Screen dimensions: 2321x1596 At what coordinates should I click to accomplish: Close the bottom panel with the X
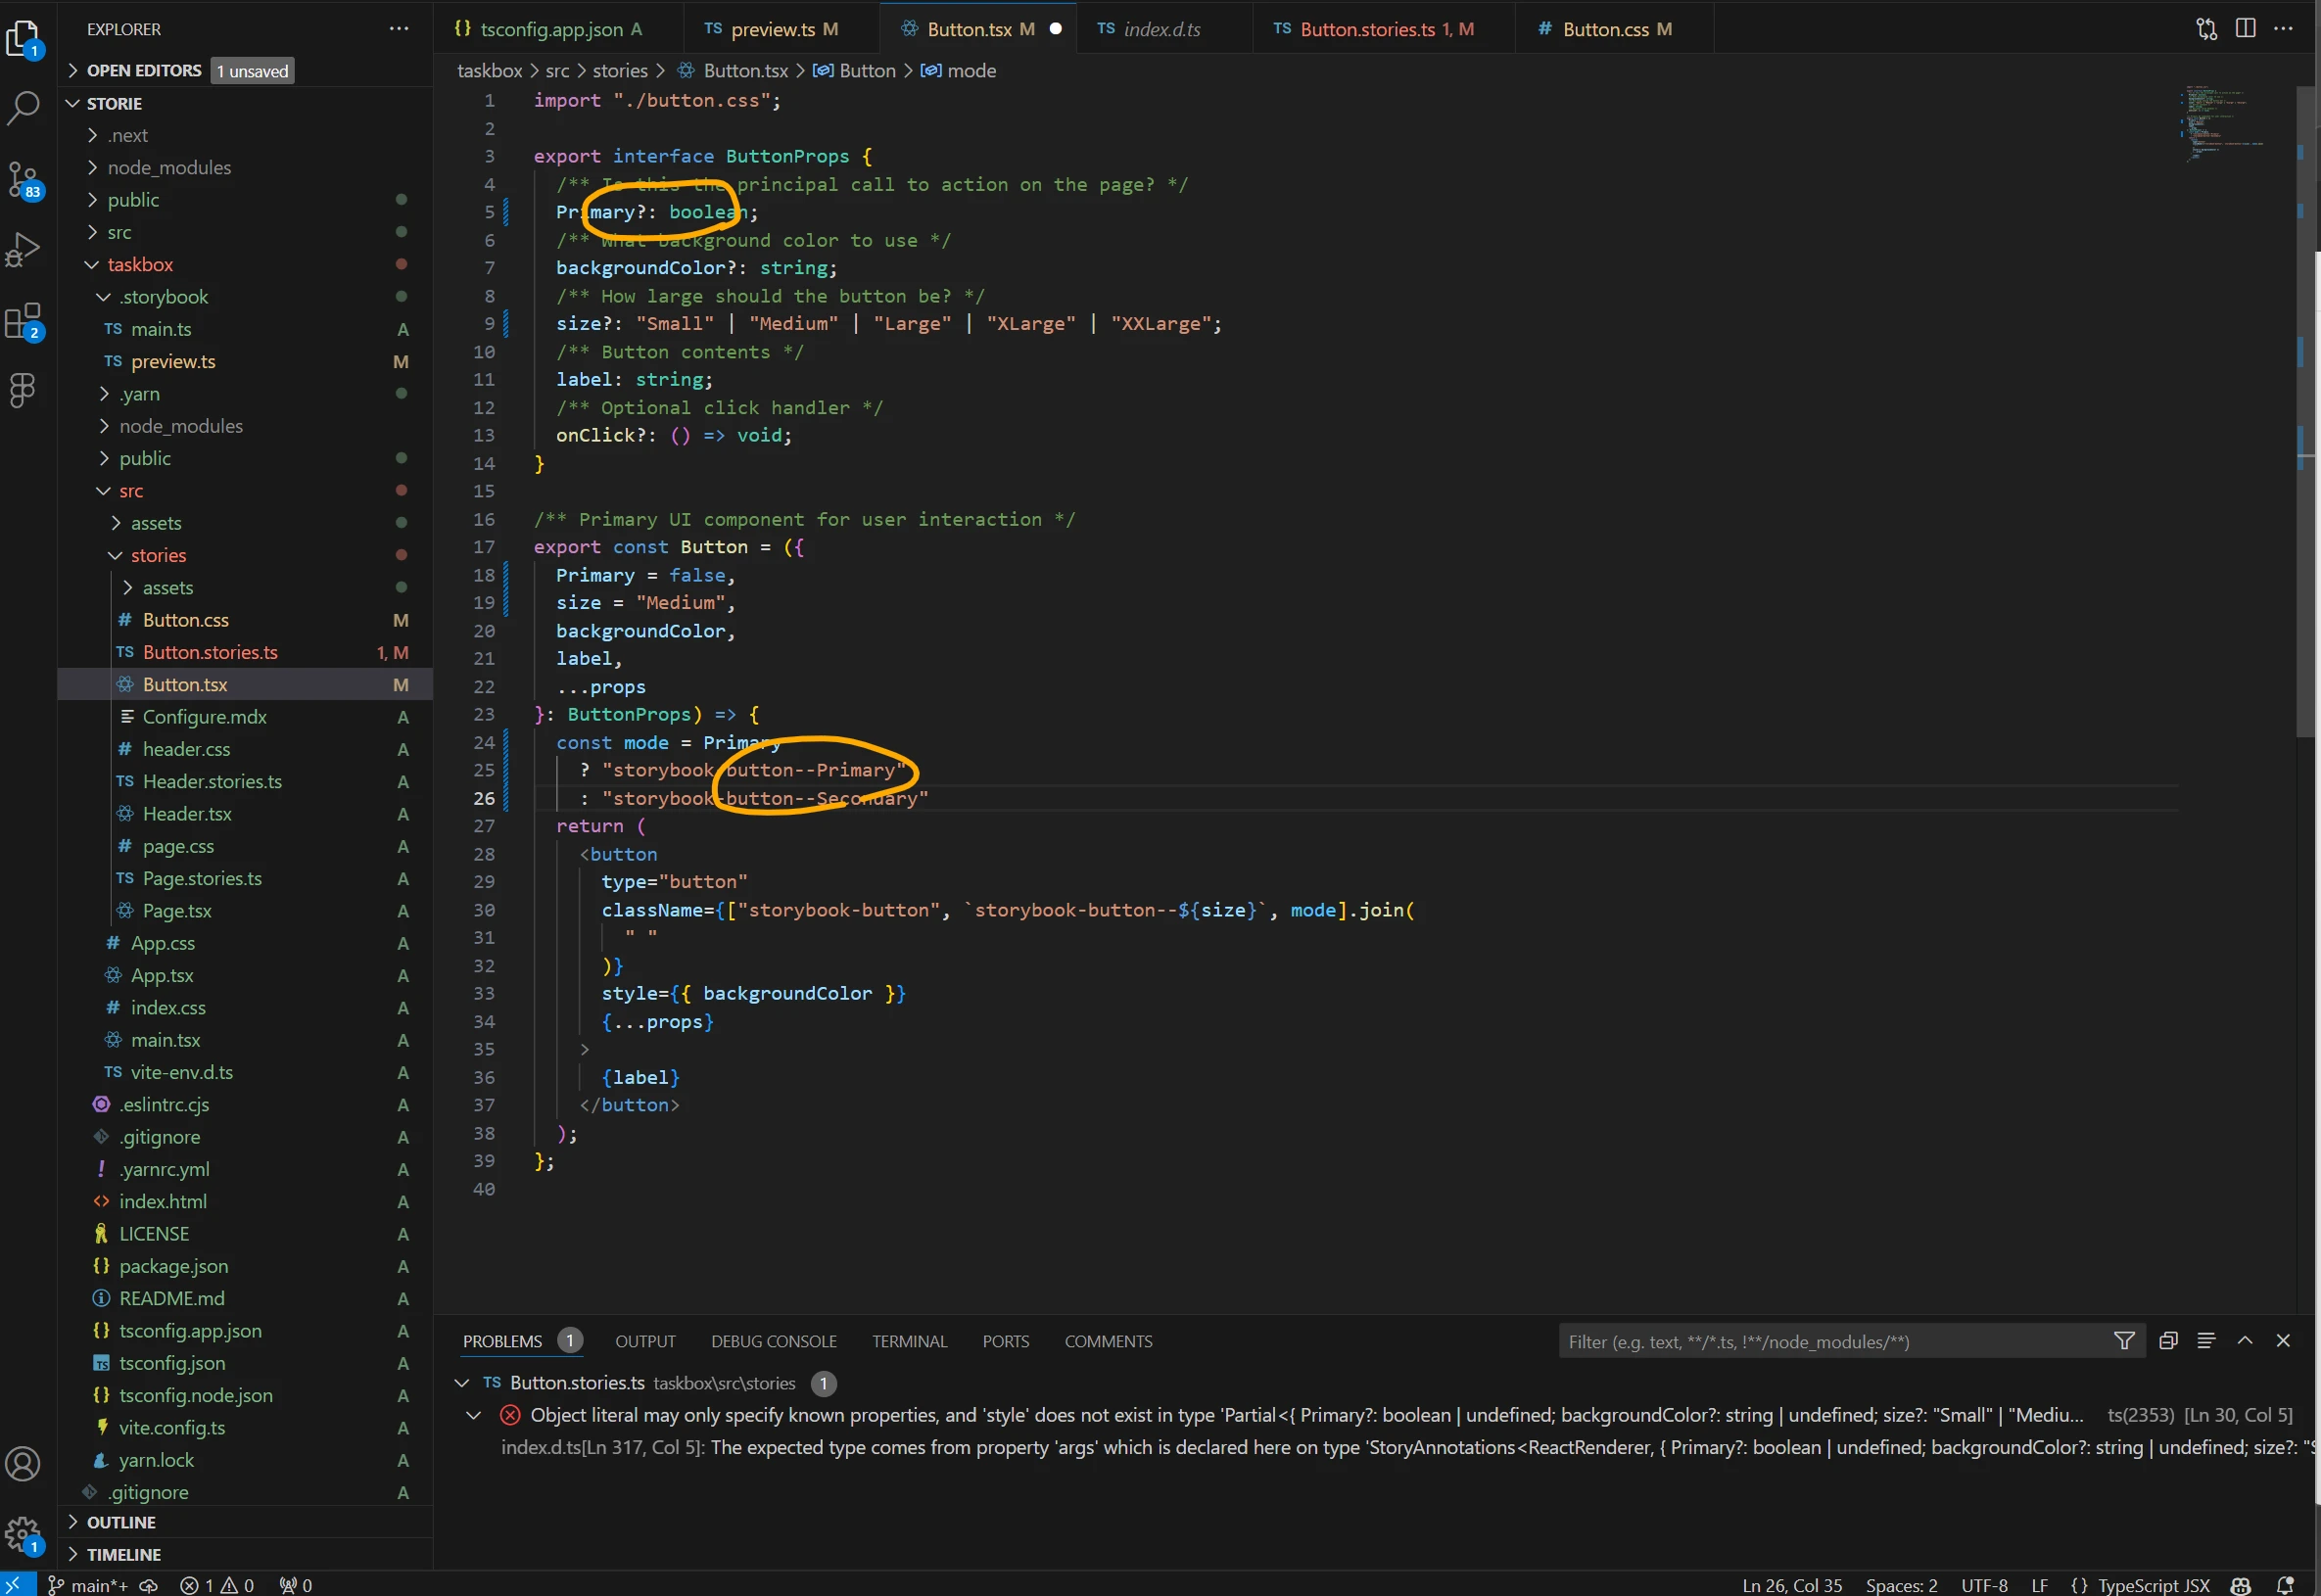pyautogui.click(x=2283, y=1341)
